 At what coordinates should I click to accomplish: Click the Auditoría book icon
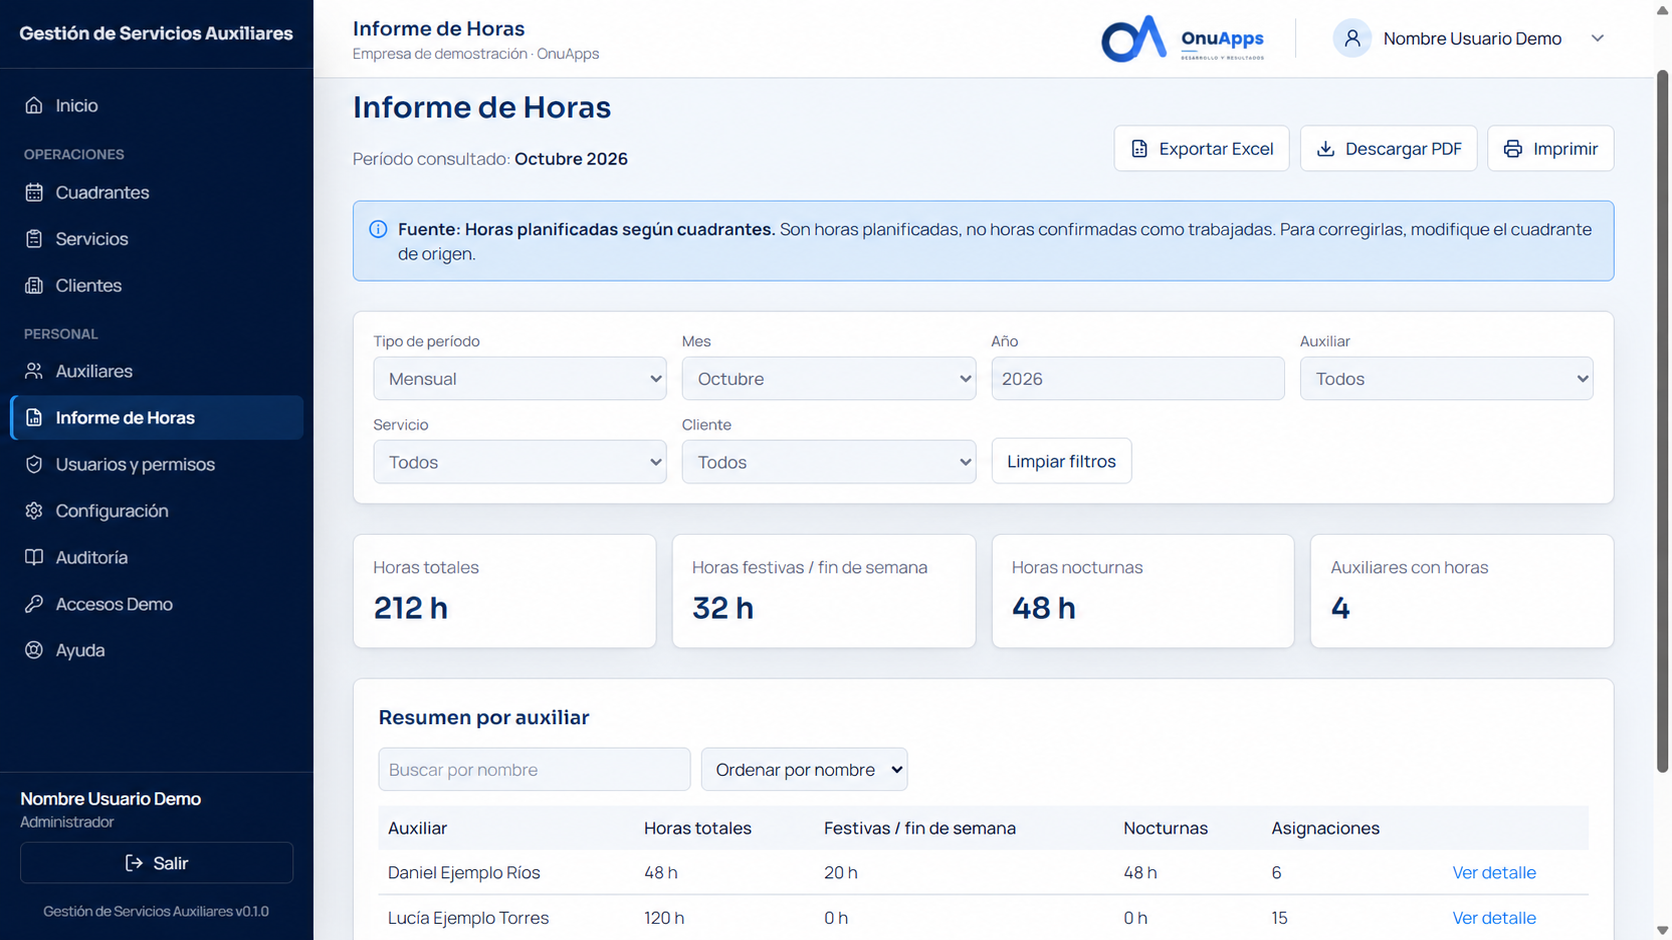(x=34, y=557)
